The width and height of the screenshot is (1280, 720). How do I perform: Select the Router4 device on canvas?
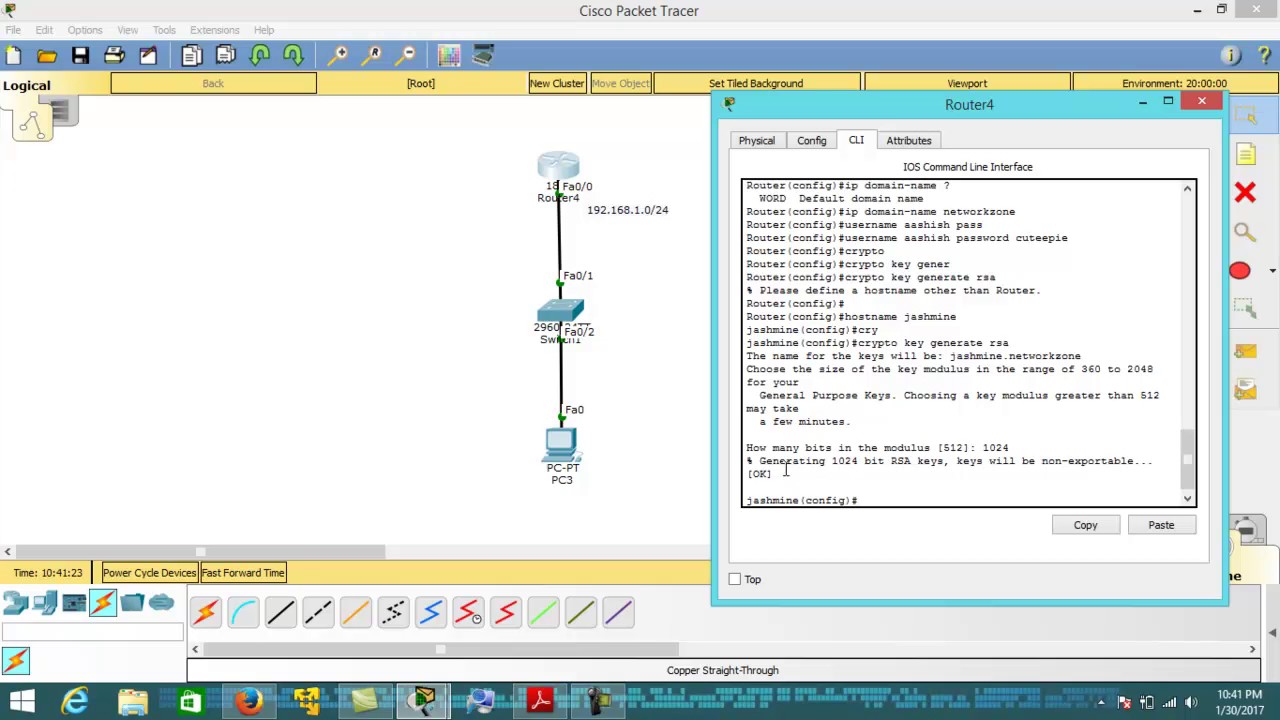[x=558, y=166]
